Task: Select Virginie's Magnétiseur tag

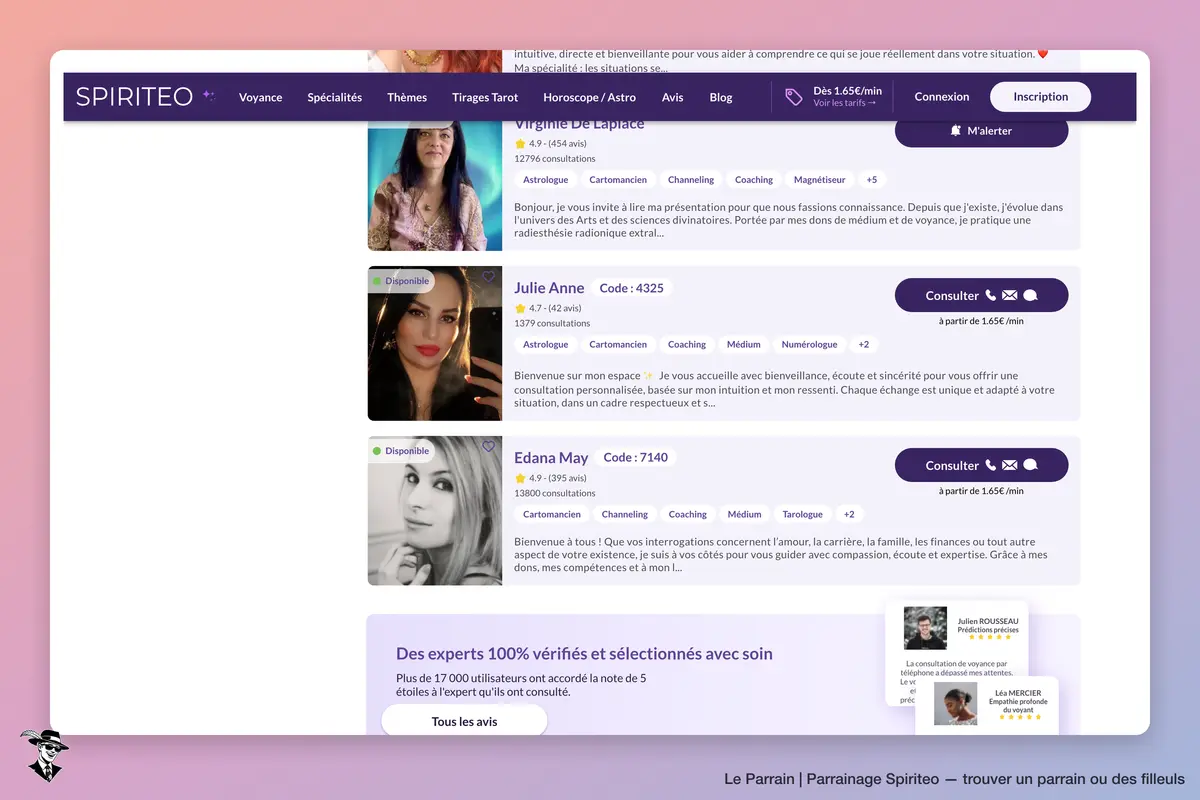Action: 819,180
